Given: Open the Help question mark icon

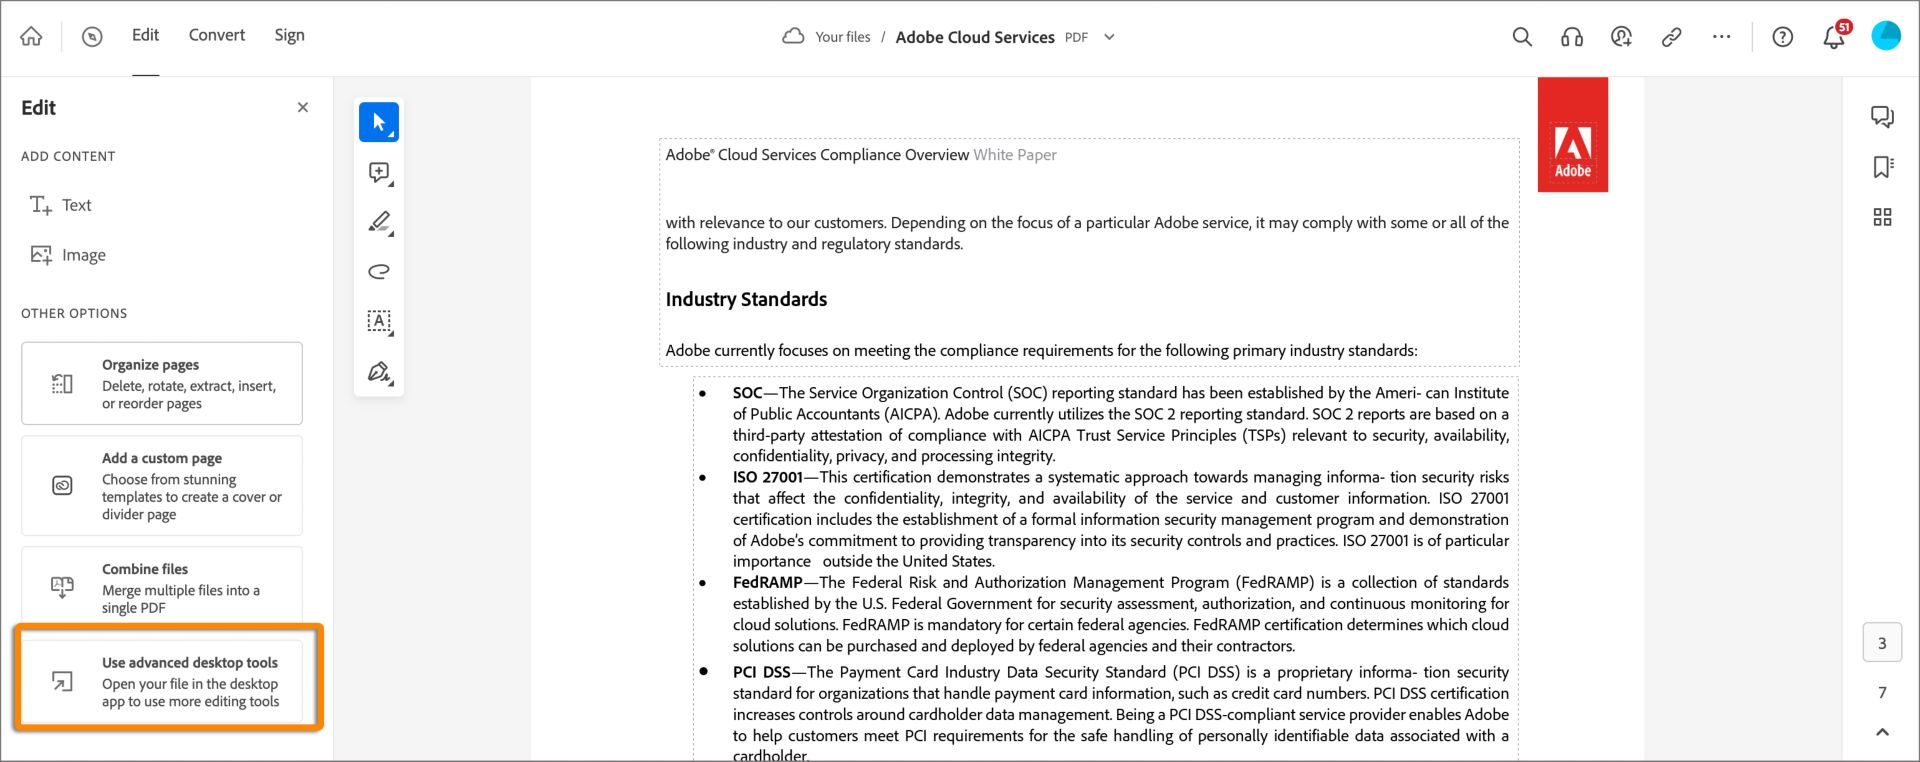Looking at the screenshot, I should point(1782,37).
